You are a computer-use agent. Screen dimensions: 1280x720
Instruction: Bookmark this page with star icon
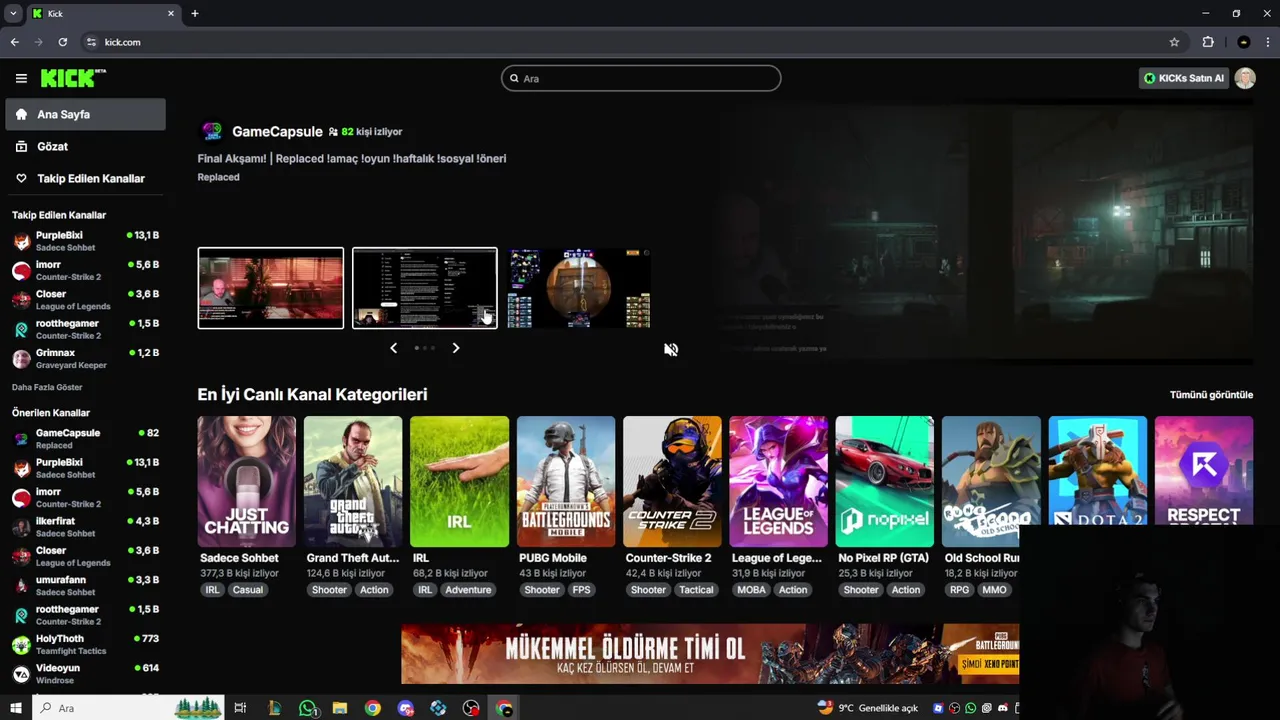(1174, 42)
